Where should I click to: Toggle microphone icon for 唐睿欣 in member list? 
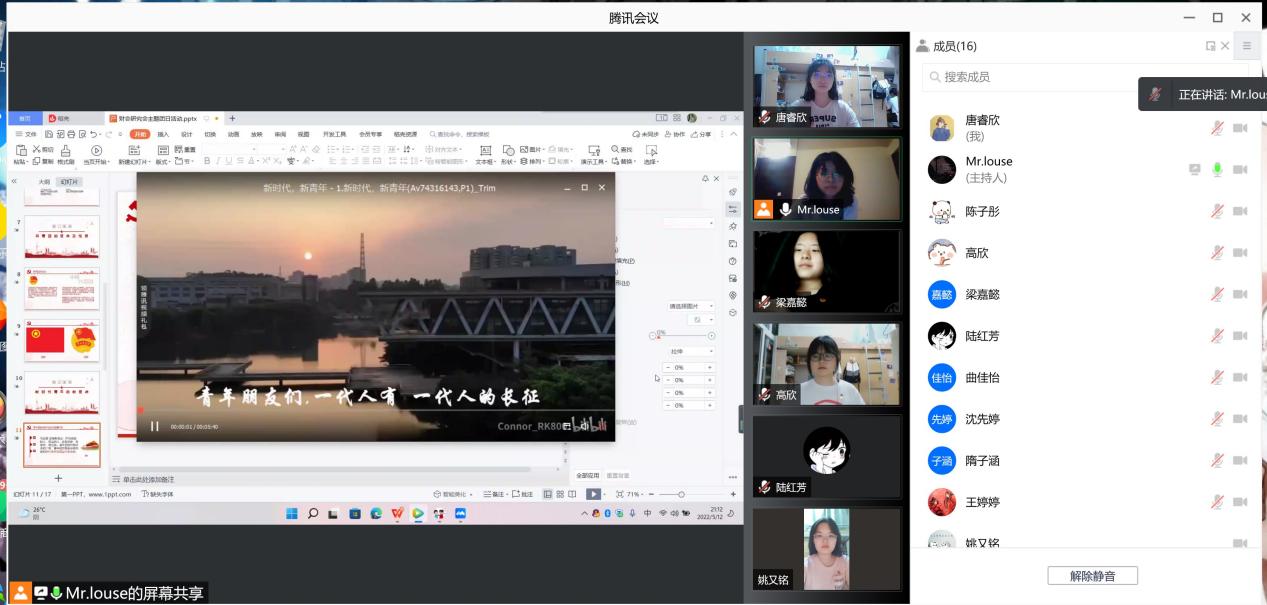point(1217,128)
